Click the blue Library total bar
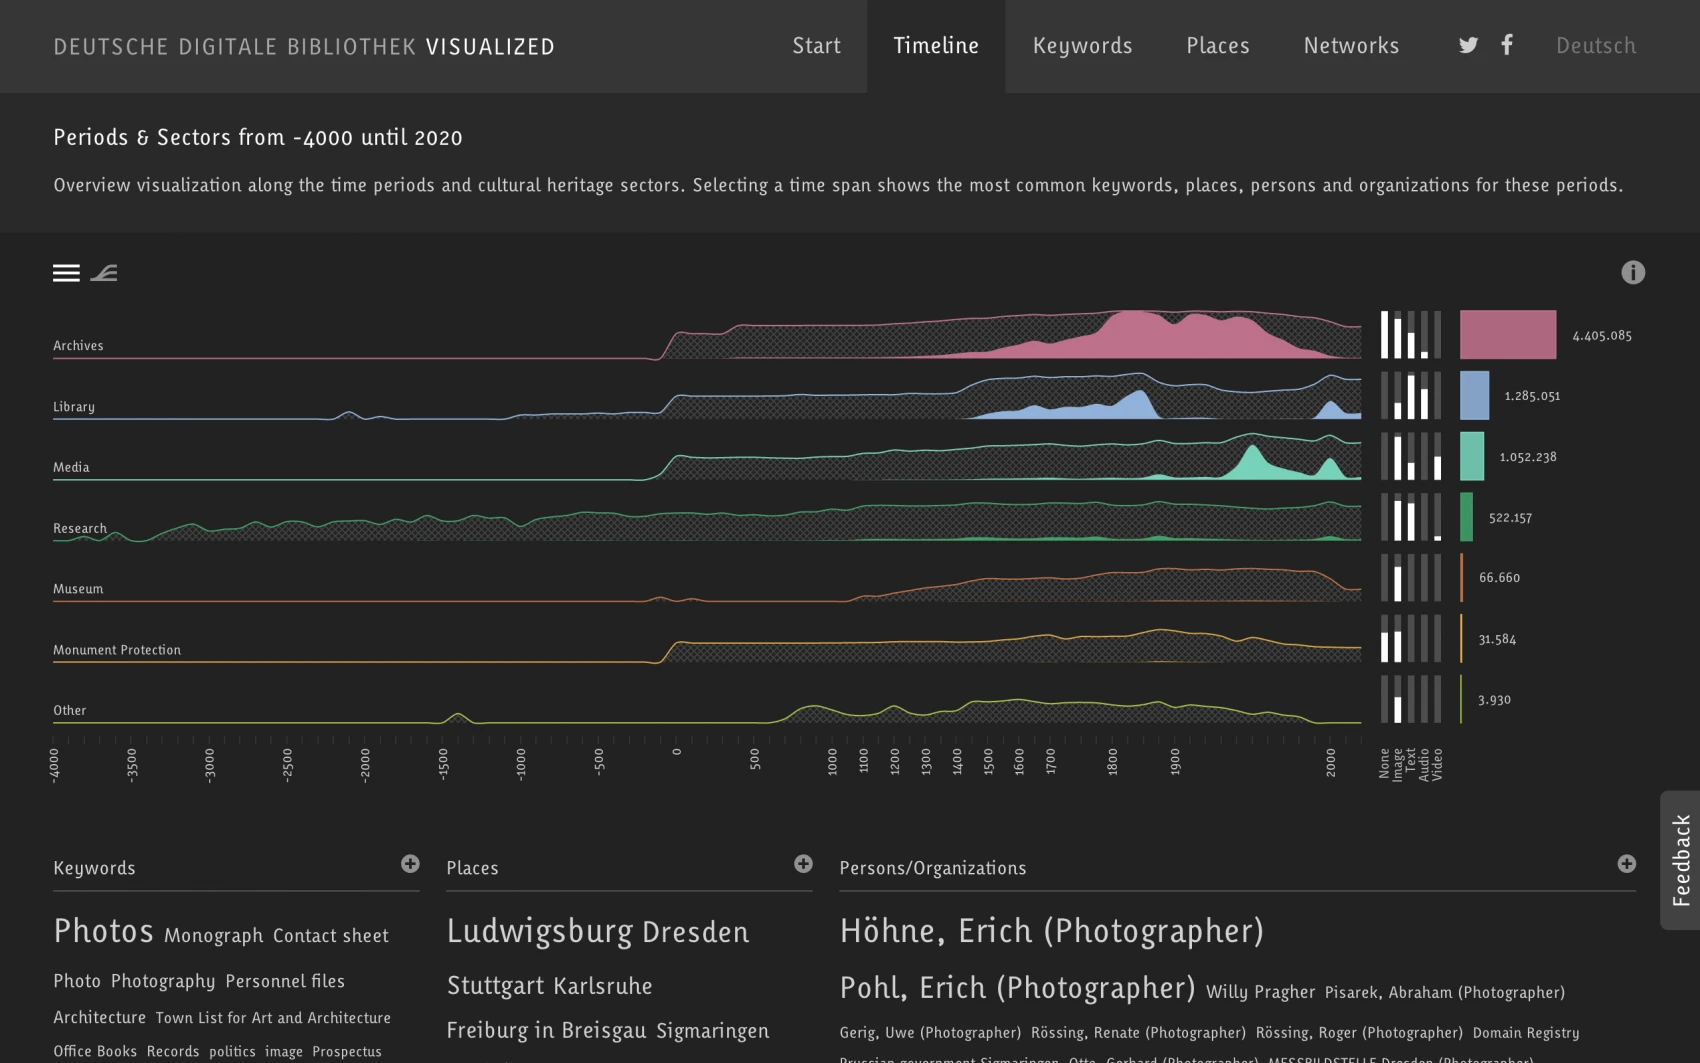 [x=1473, y=396]
